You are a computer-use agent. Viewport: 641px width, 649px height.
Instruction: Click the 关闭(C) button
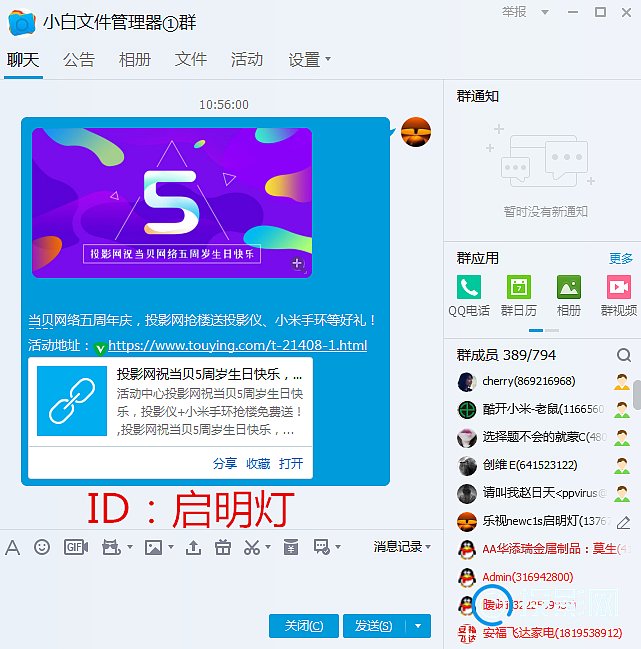tap(304, 626)
